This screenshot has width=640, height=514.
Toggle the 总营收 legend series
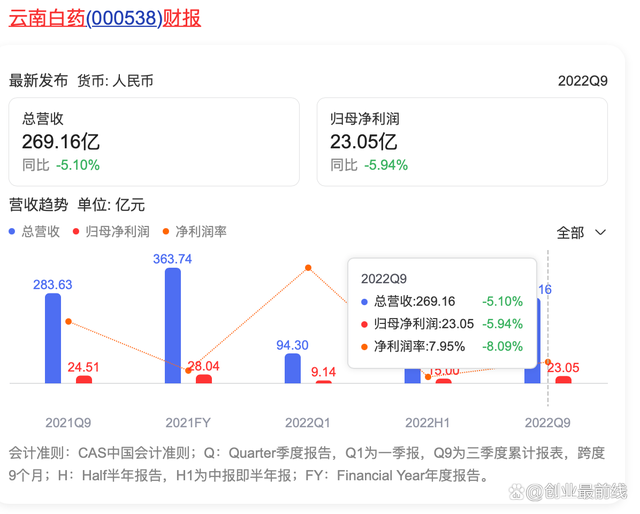click(x=35, y=231)
